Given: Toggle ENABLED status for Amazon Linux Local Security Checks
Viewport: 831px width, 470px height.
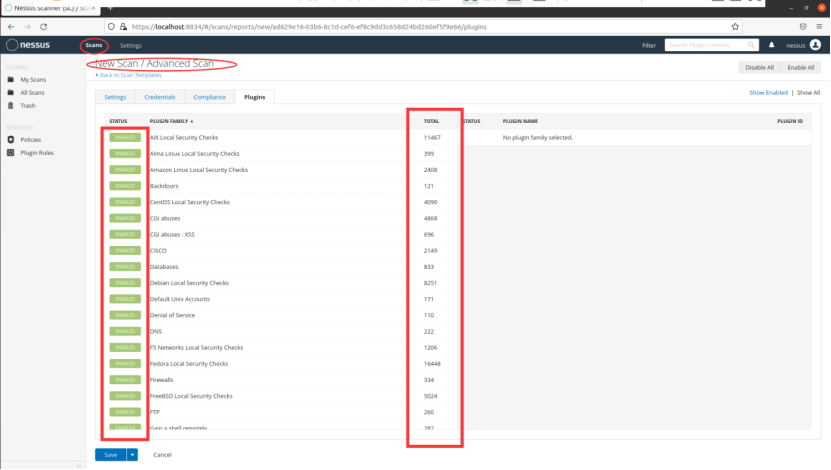Looking at the screenshot, I should click(x=125, y=170).
